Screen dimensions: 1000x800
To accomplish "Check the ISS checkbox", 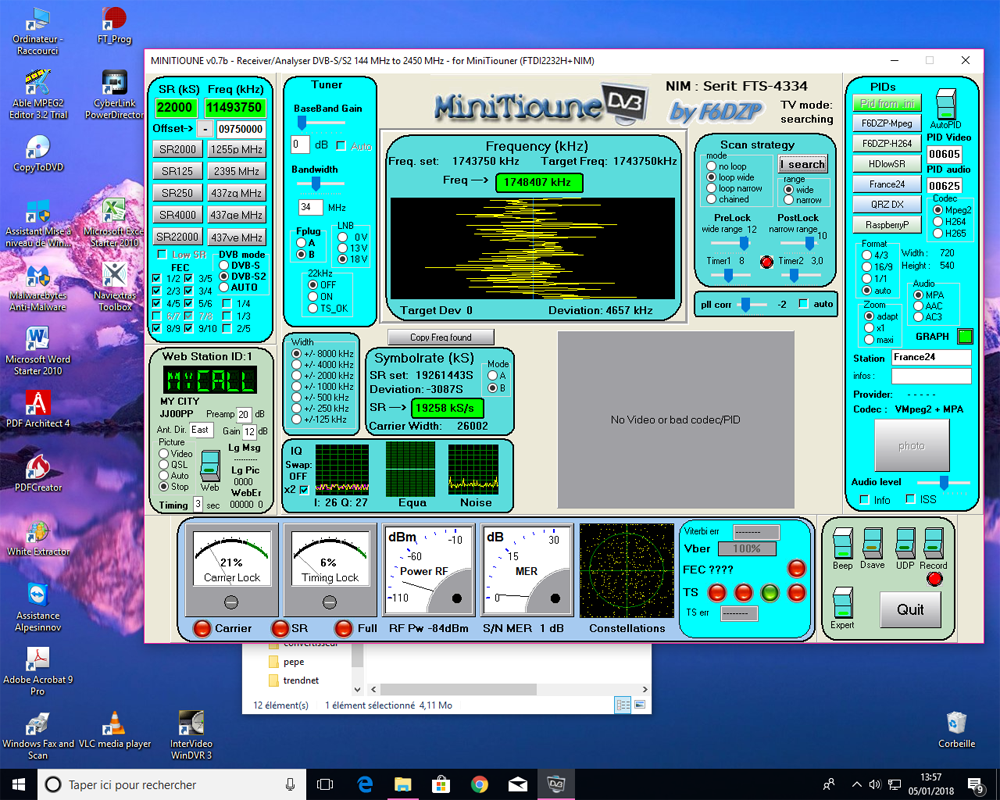I will 911,499.
